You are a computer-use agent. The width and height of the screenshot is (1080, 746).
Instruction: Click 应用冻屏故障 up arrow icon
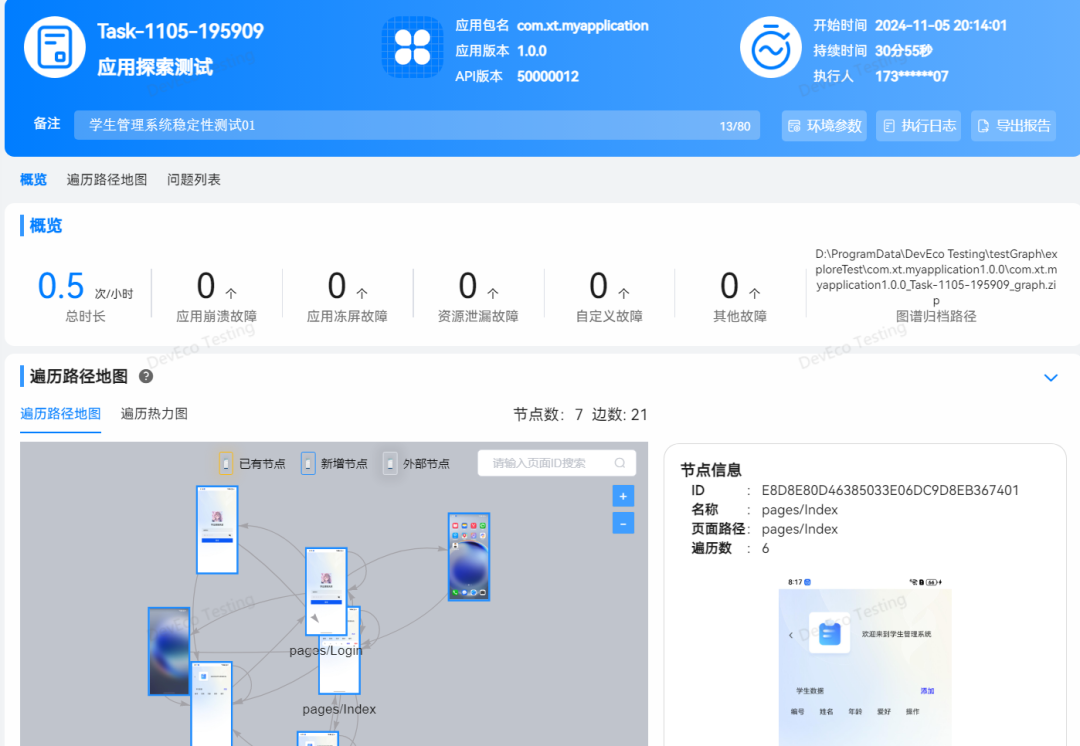tap(362, 293)
